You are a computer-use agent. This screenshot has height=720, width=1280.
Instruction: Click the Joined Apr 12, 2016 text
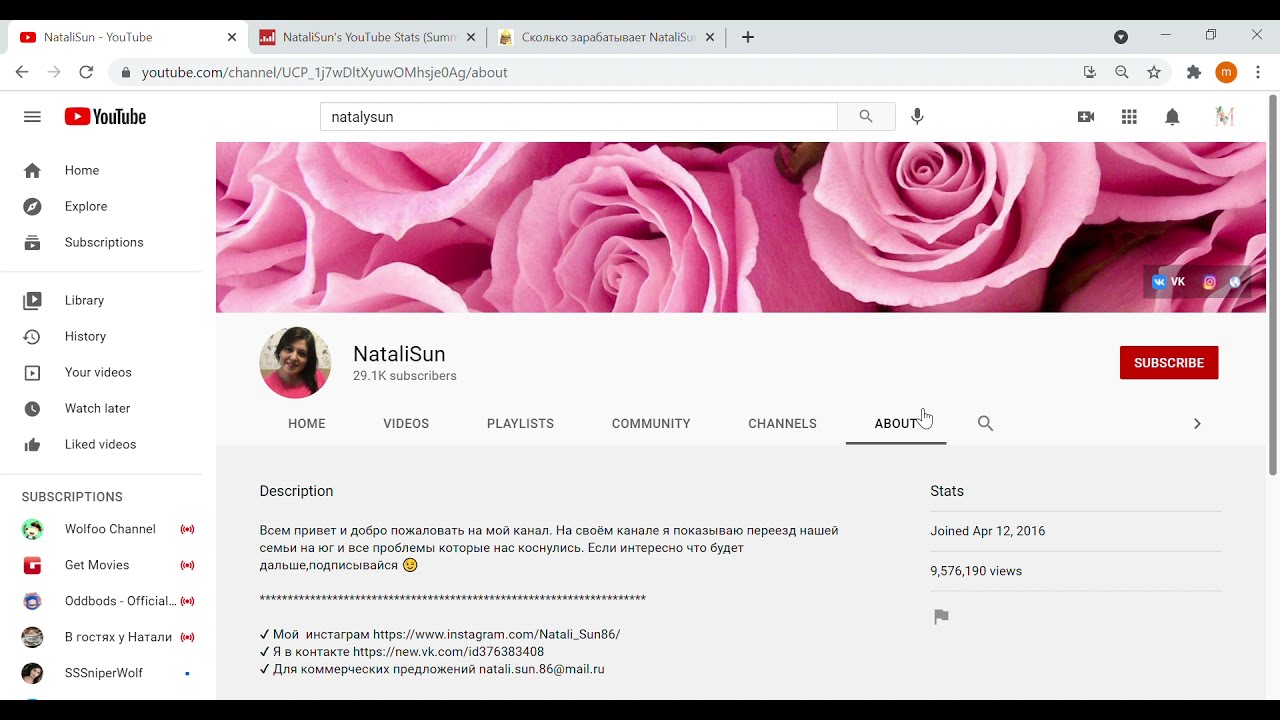pos(988,531)
